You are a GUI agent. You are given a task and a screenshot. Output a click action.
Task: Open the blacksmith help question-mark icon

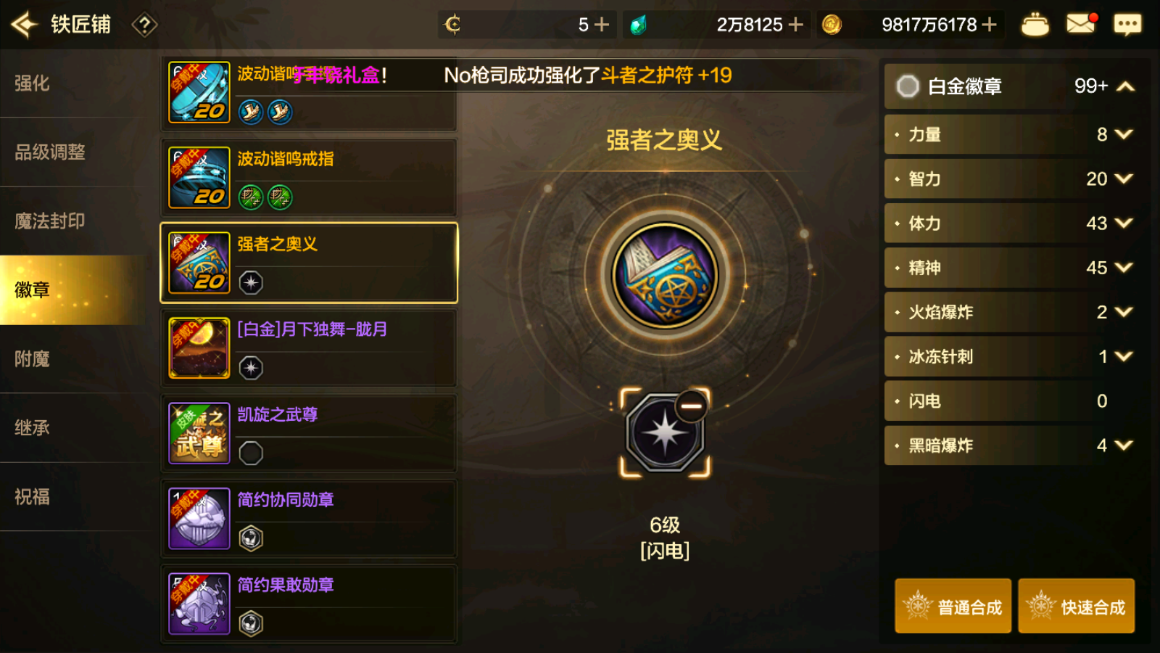pyautogui.click(x=144, y=25)
